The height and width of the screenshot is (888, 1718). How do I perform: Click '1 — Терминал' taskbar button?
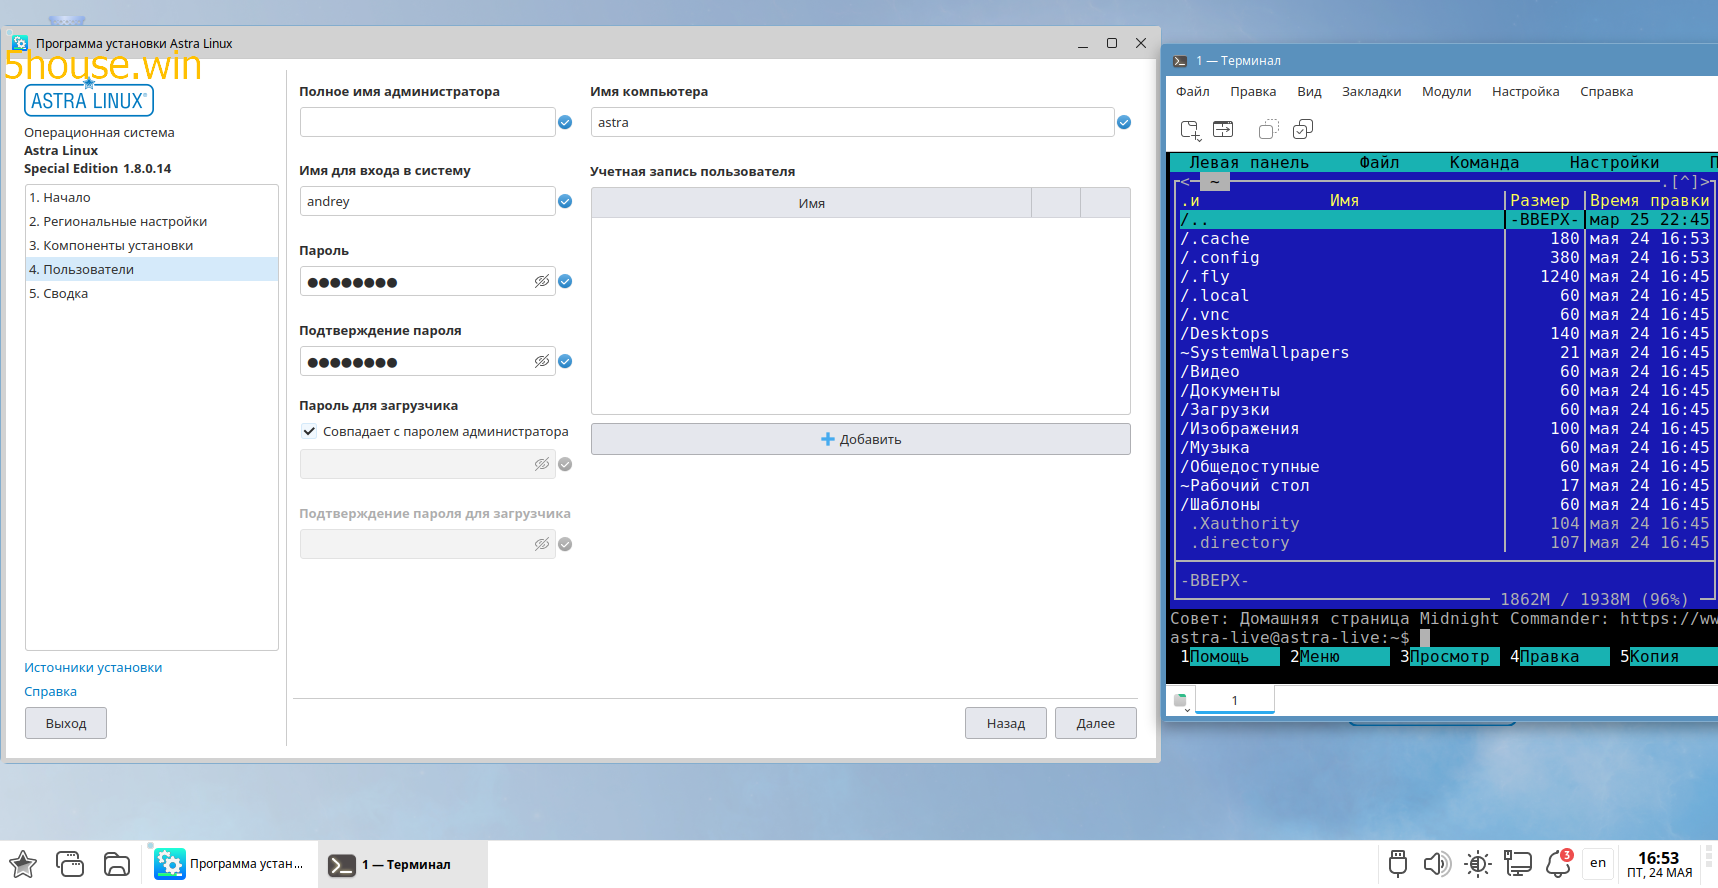[403, 864]
